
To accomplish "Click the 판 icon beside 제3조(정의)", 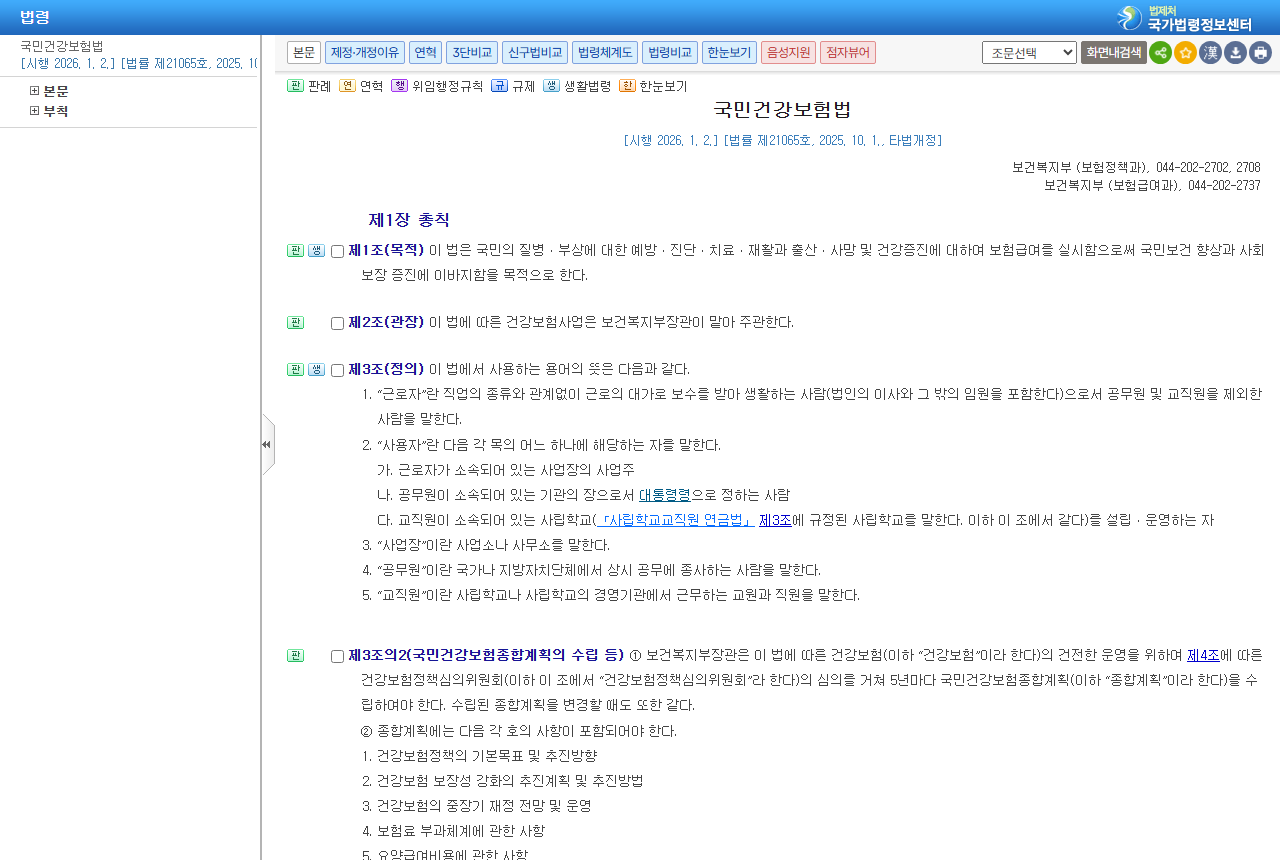I will tap(295, 370).
